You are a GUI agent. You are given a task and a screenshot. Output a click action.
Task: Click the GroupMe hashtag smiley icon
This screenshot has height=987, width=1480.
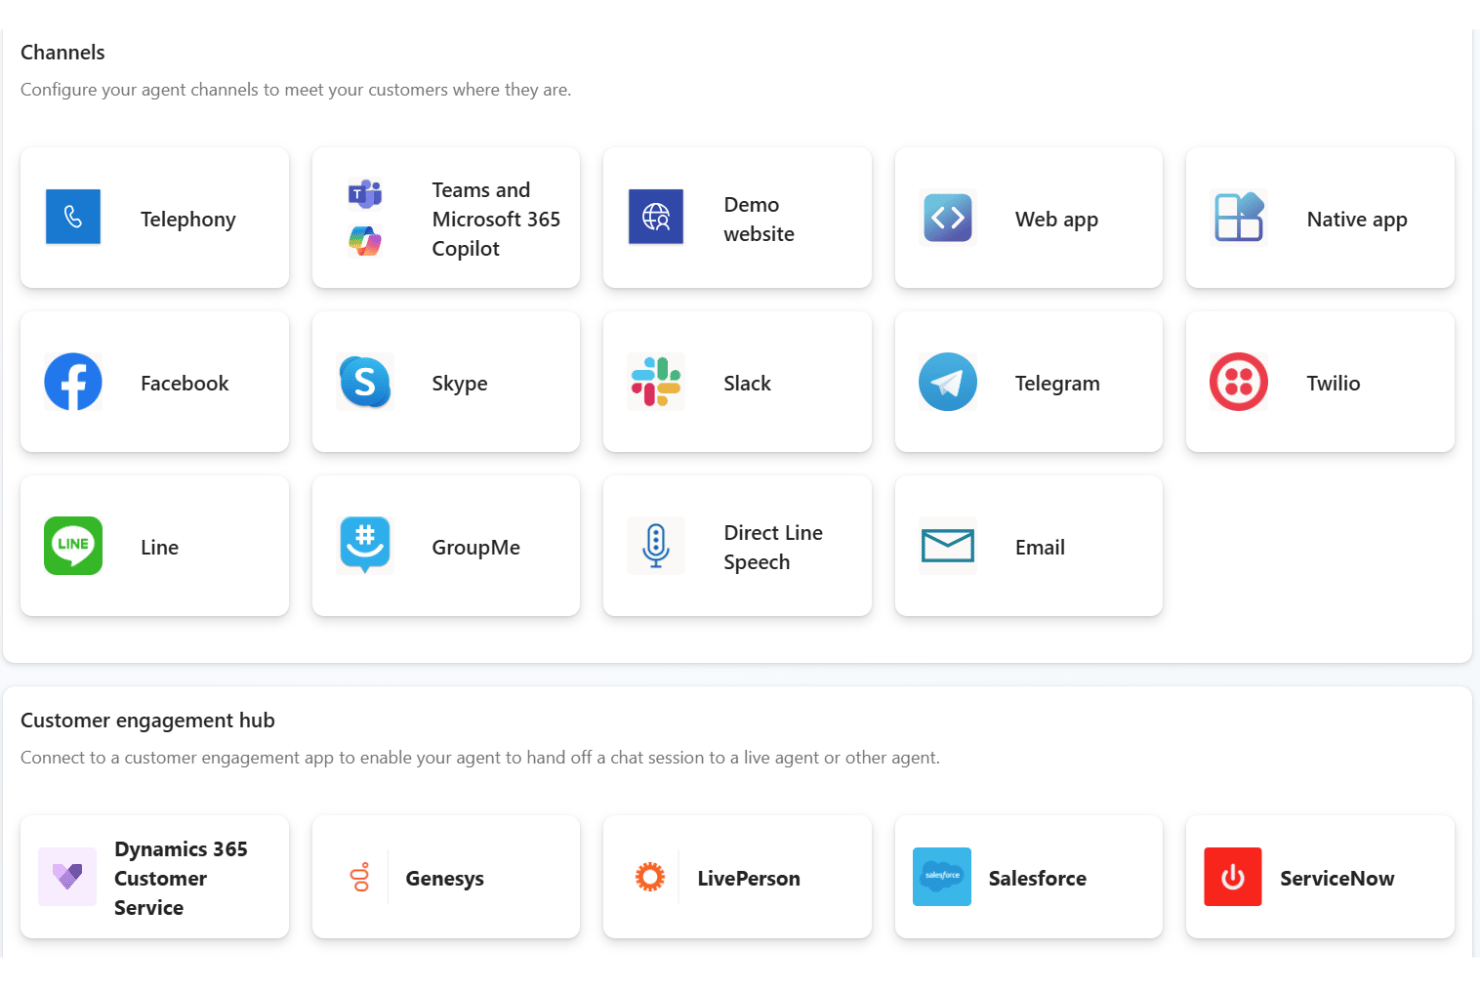pyautogui.click(x=365, y=545)
